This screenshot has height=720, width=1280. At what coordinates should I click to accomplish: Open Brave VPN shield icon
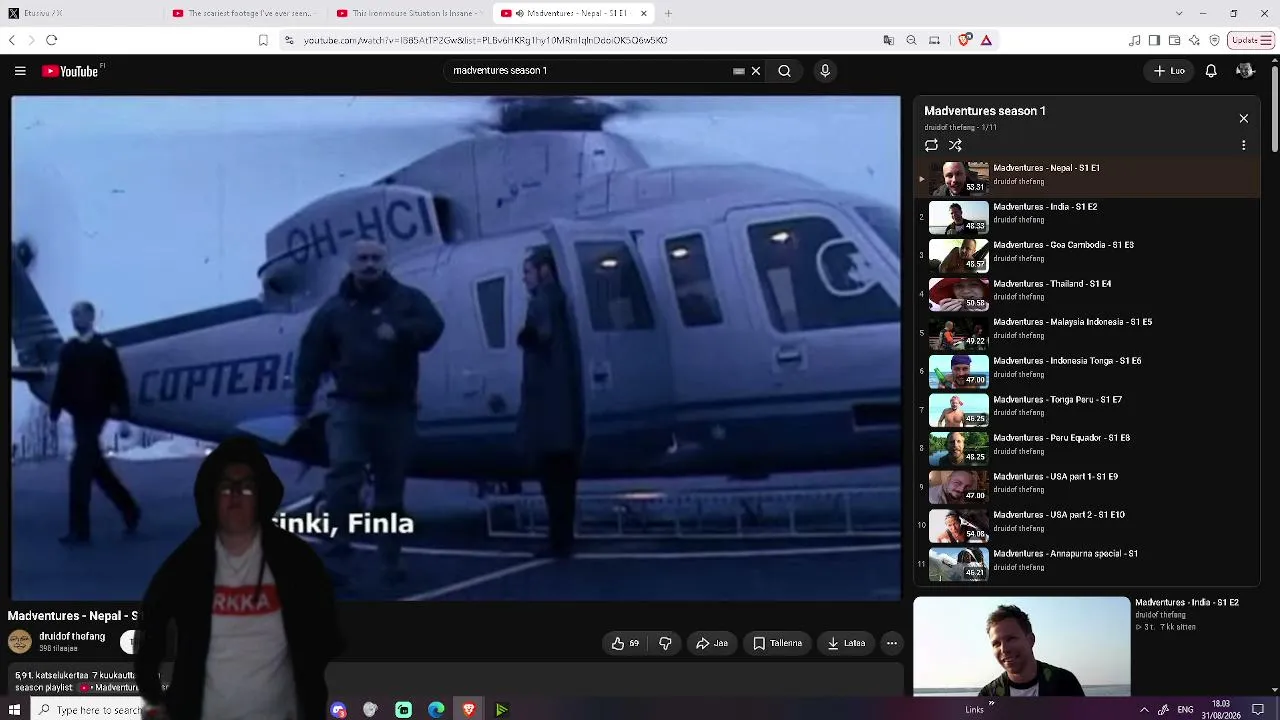[x=1214, y=40]
